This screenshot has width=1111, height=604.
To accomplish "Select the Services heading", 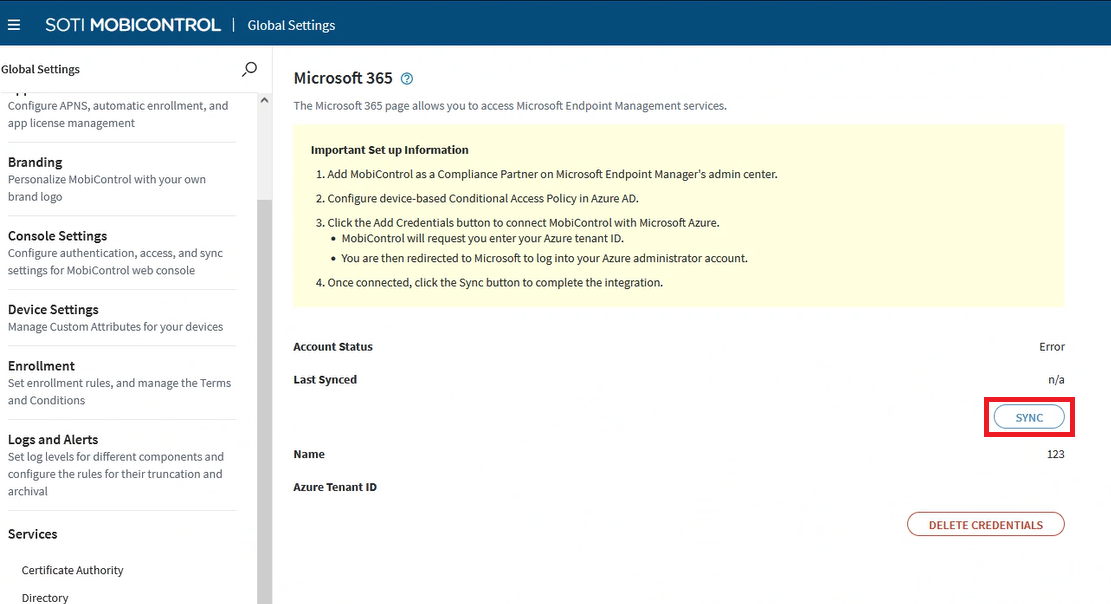I will (x=33, y=534).
